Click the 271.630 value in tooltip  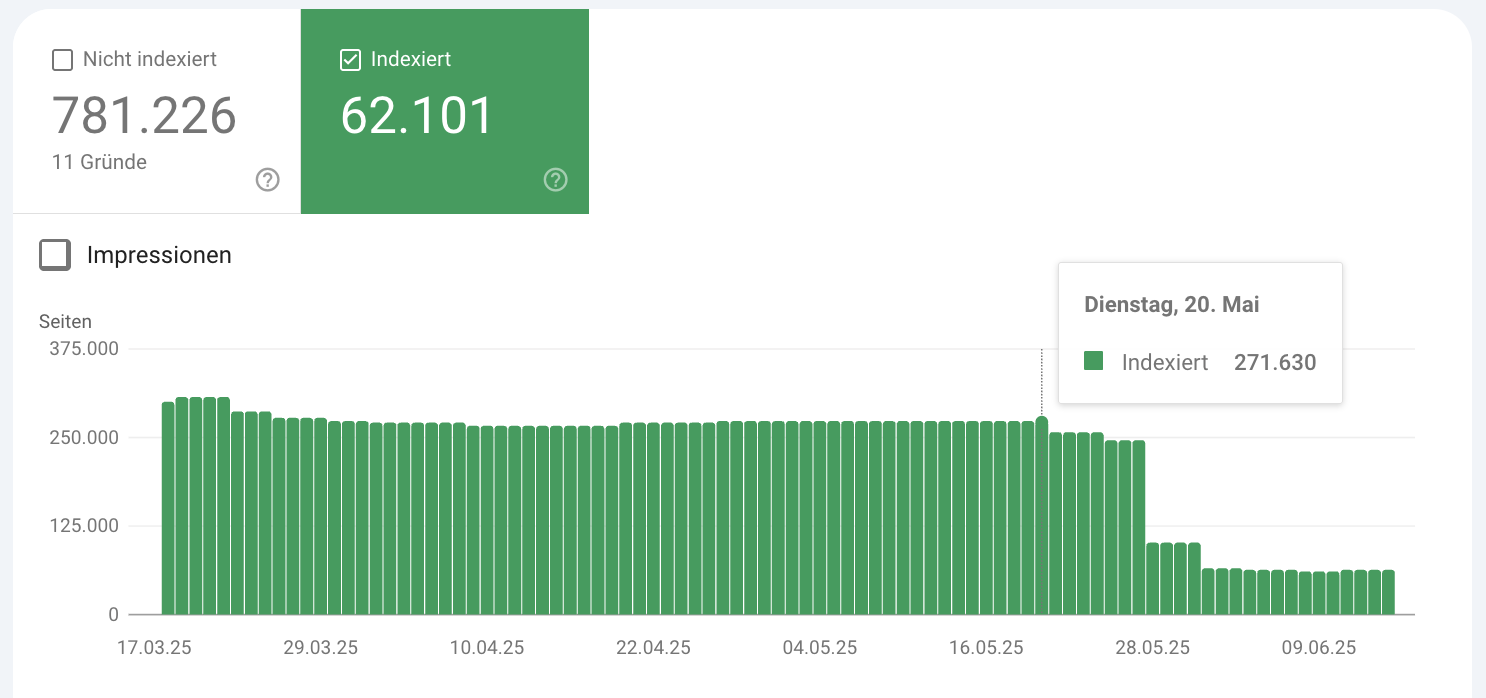(1275, 363)
